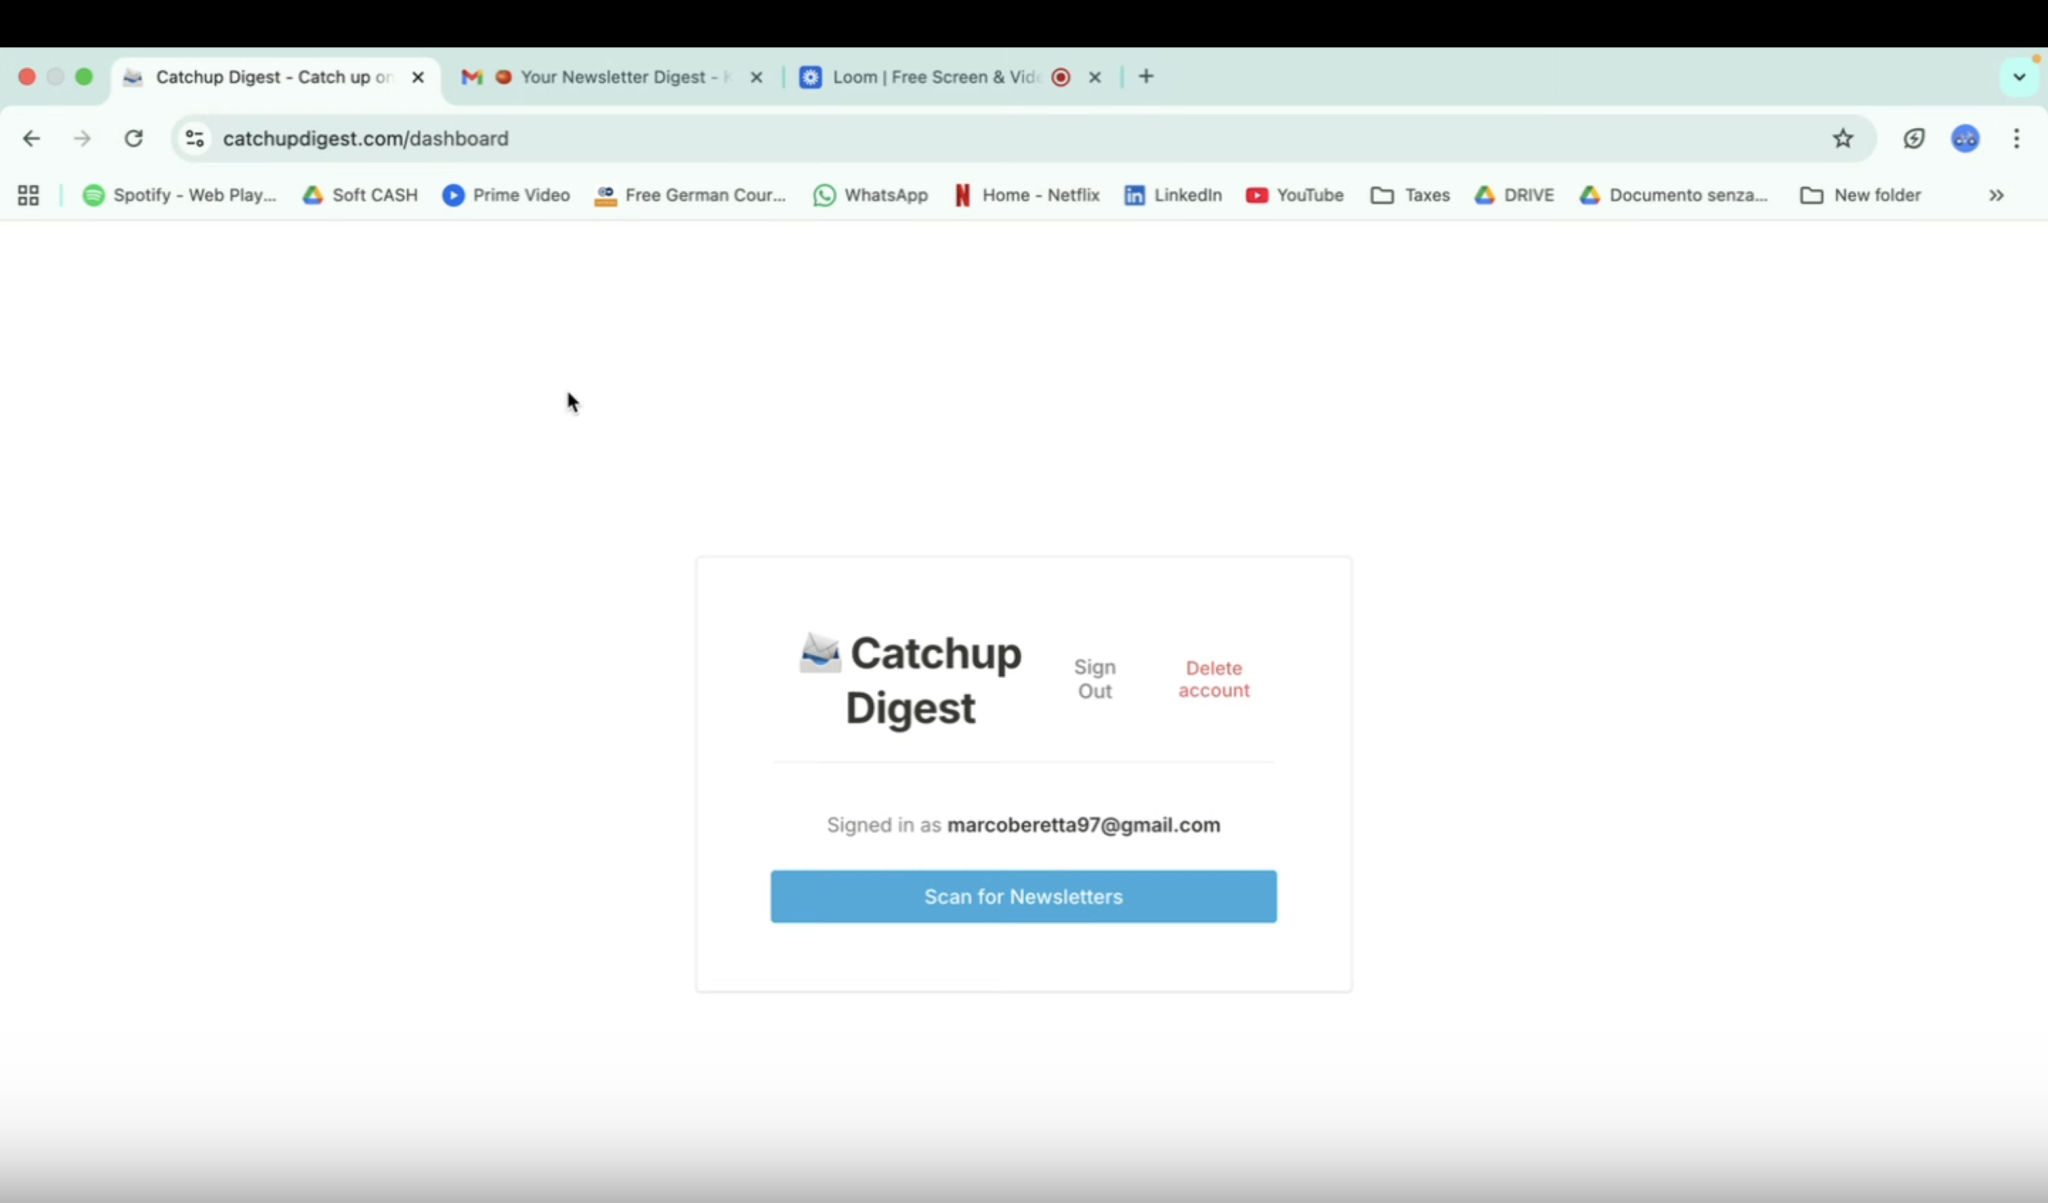
Task: Click the browser forward arrow
Action: [x=82, y=138]
